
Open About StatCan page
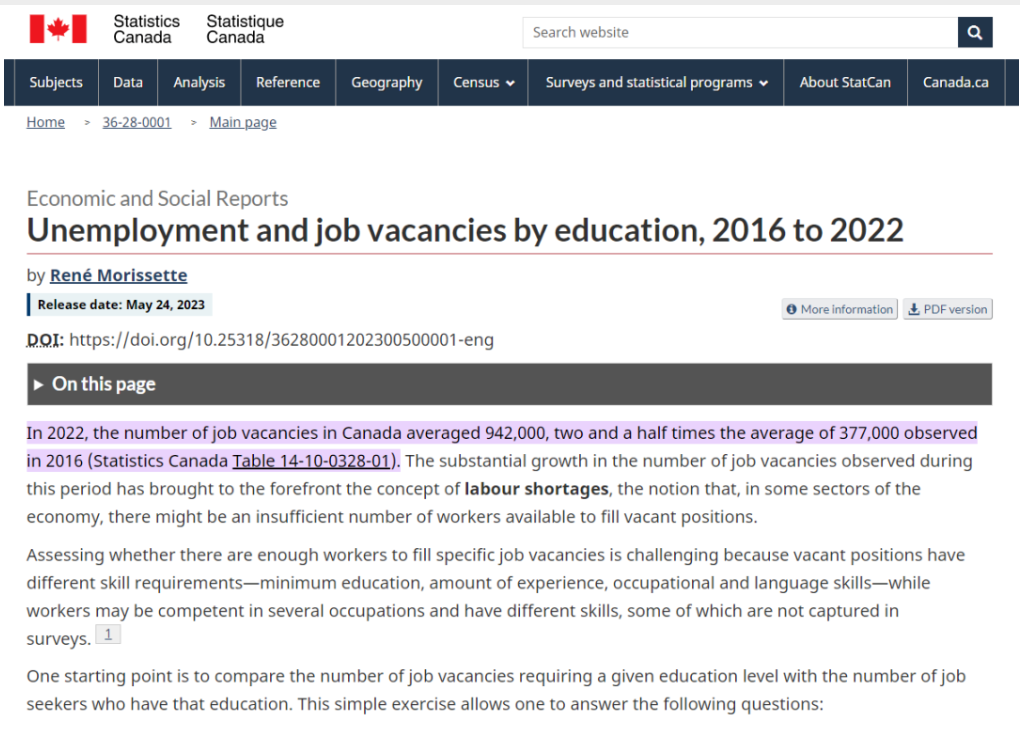click(845, 83)
